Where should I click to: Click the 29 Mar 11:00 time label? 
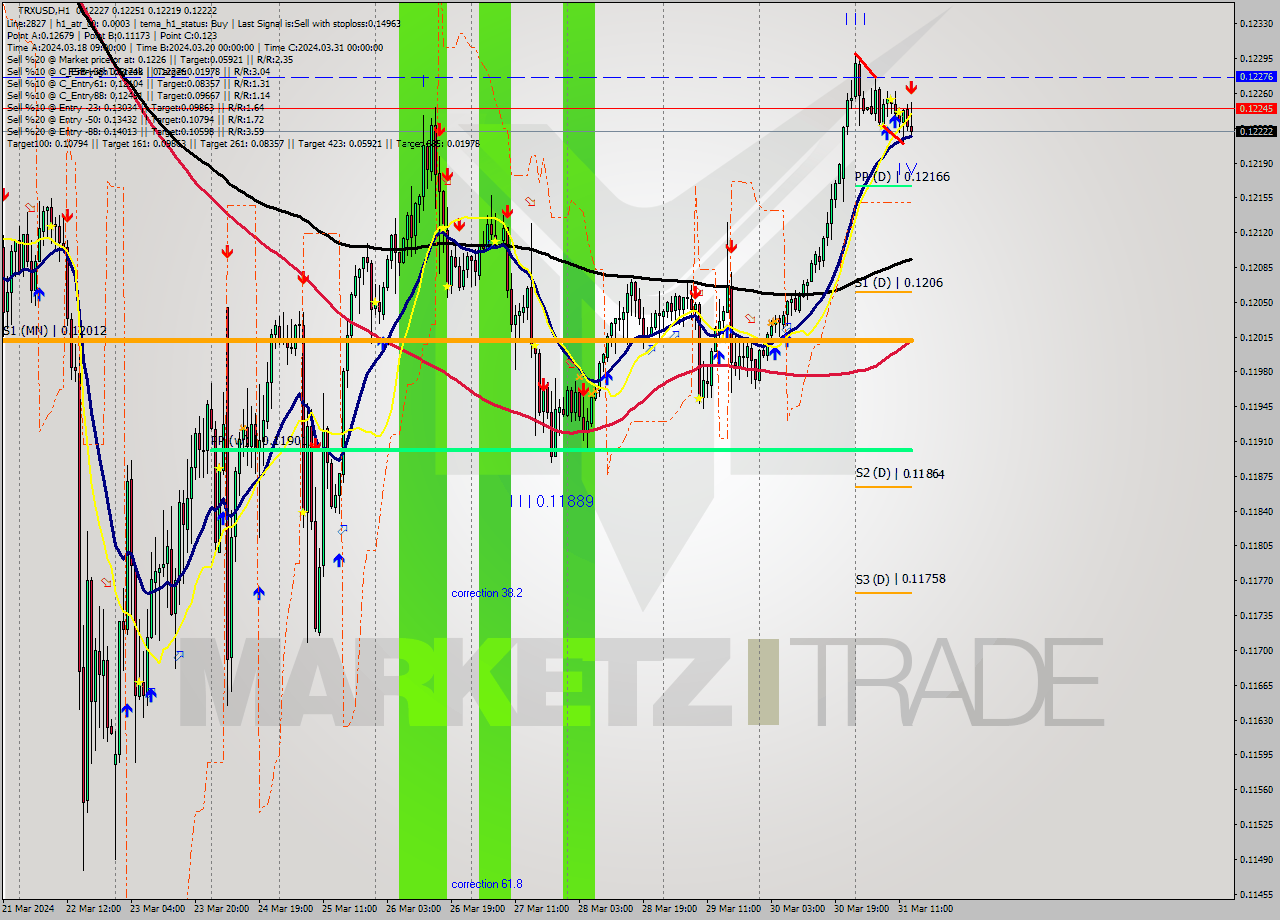point(733,909)
